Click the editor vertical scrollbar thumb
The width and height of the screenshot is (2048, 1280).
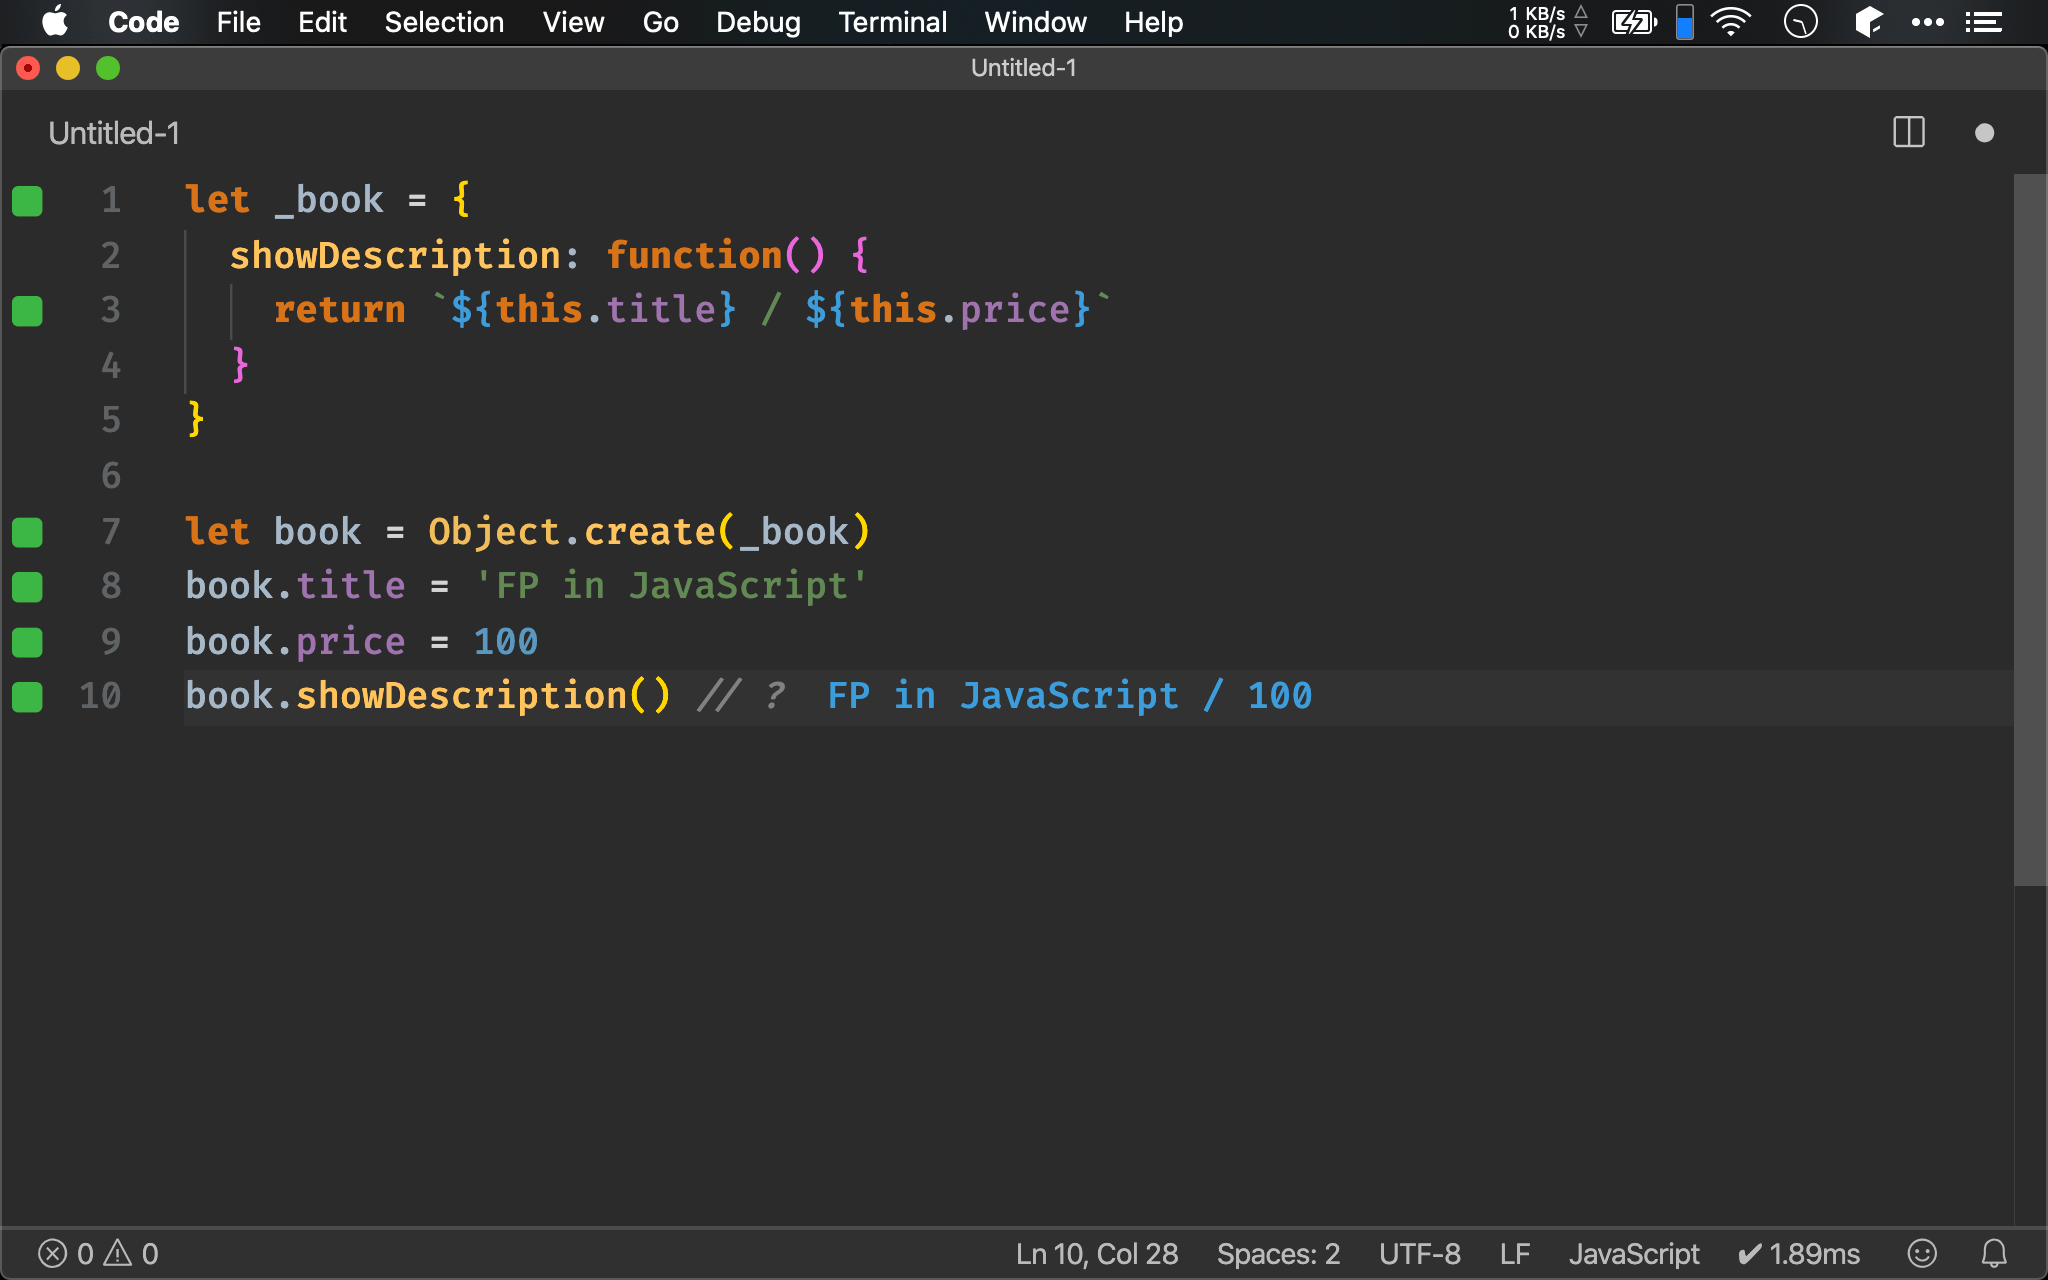pyautogui.click(x=2029, y=530)
